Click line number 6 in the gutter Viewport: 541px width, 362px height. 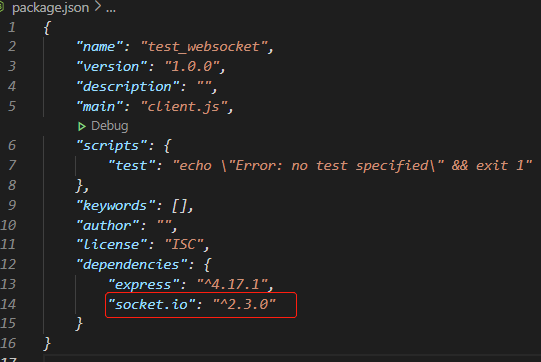12,145
